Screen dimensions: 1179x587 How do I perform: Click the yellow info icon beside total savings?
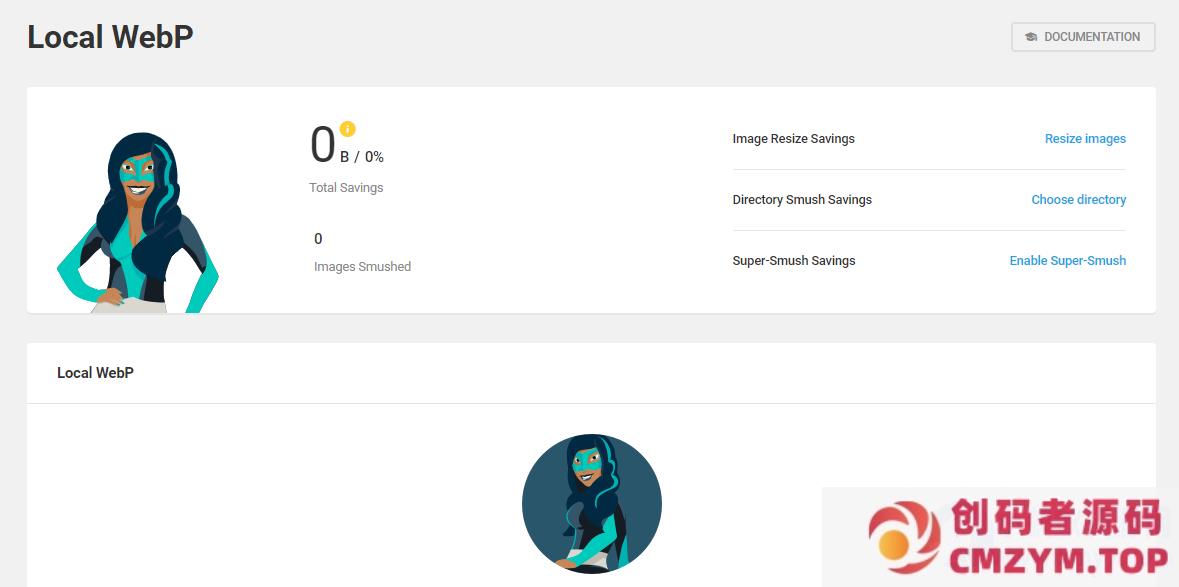(x=347, y=129)
